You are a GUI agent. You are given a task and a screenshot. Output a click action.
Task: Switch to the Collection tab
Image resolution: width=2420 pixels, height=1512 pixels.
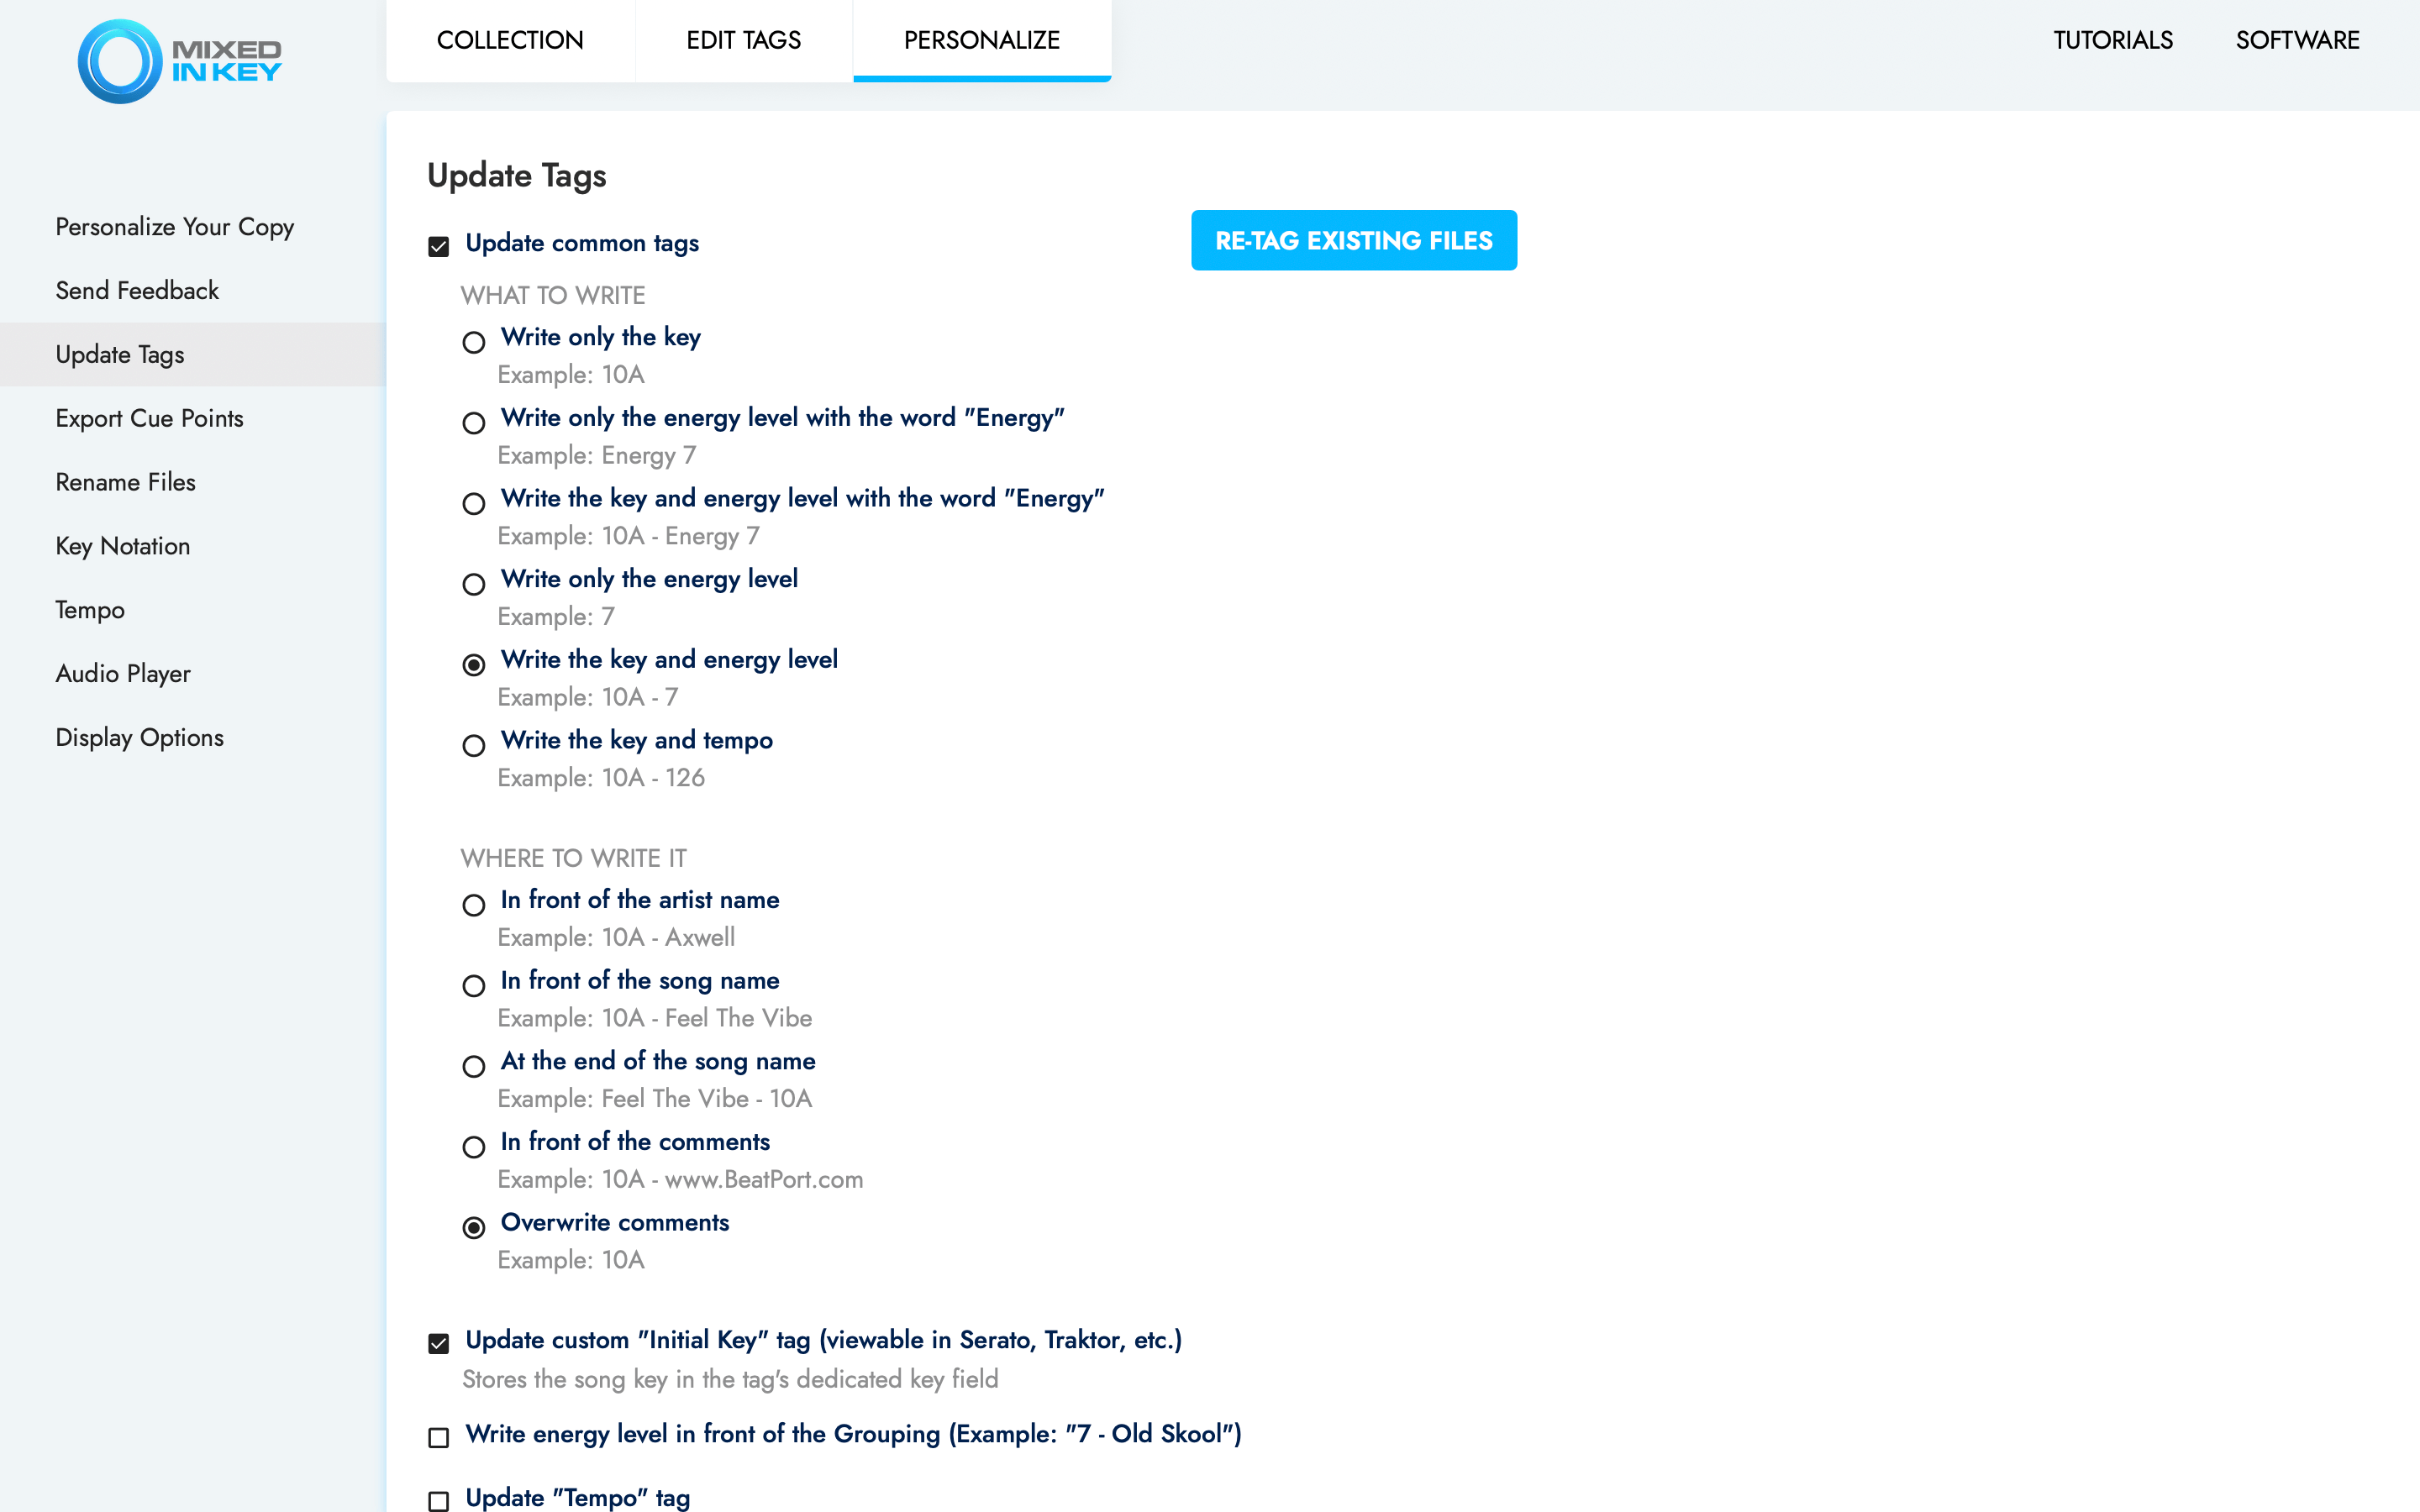510,40
